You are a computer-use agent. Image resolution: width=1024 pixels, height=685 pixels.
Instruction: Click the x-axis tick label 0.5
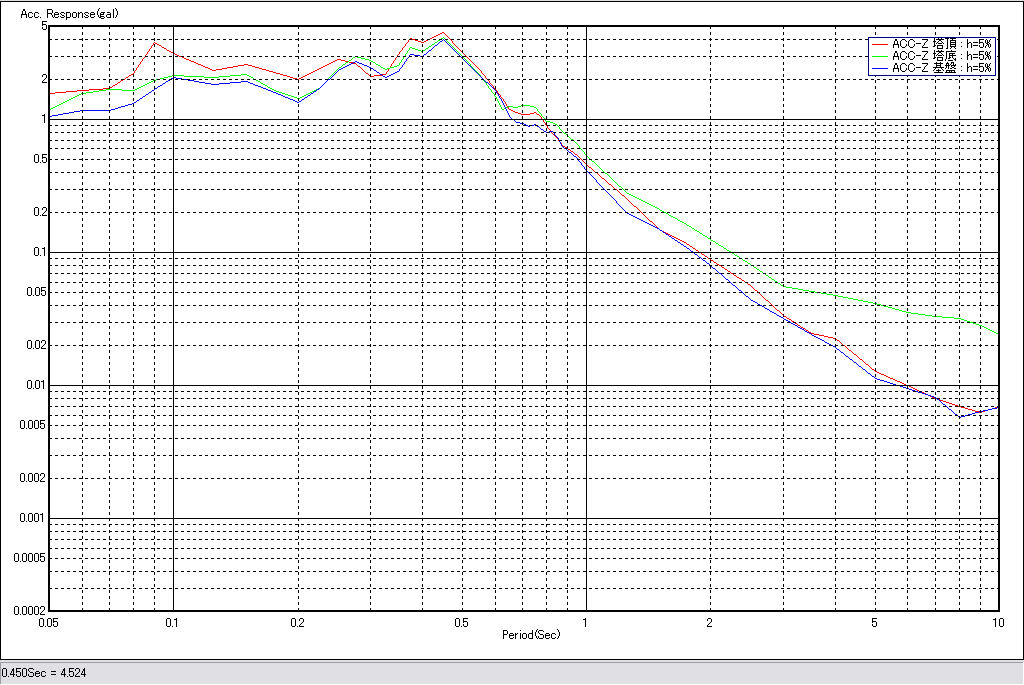pyautogui.click(x=461, y=623)
